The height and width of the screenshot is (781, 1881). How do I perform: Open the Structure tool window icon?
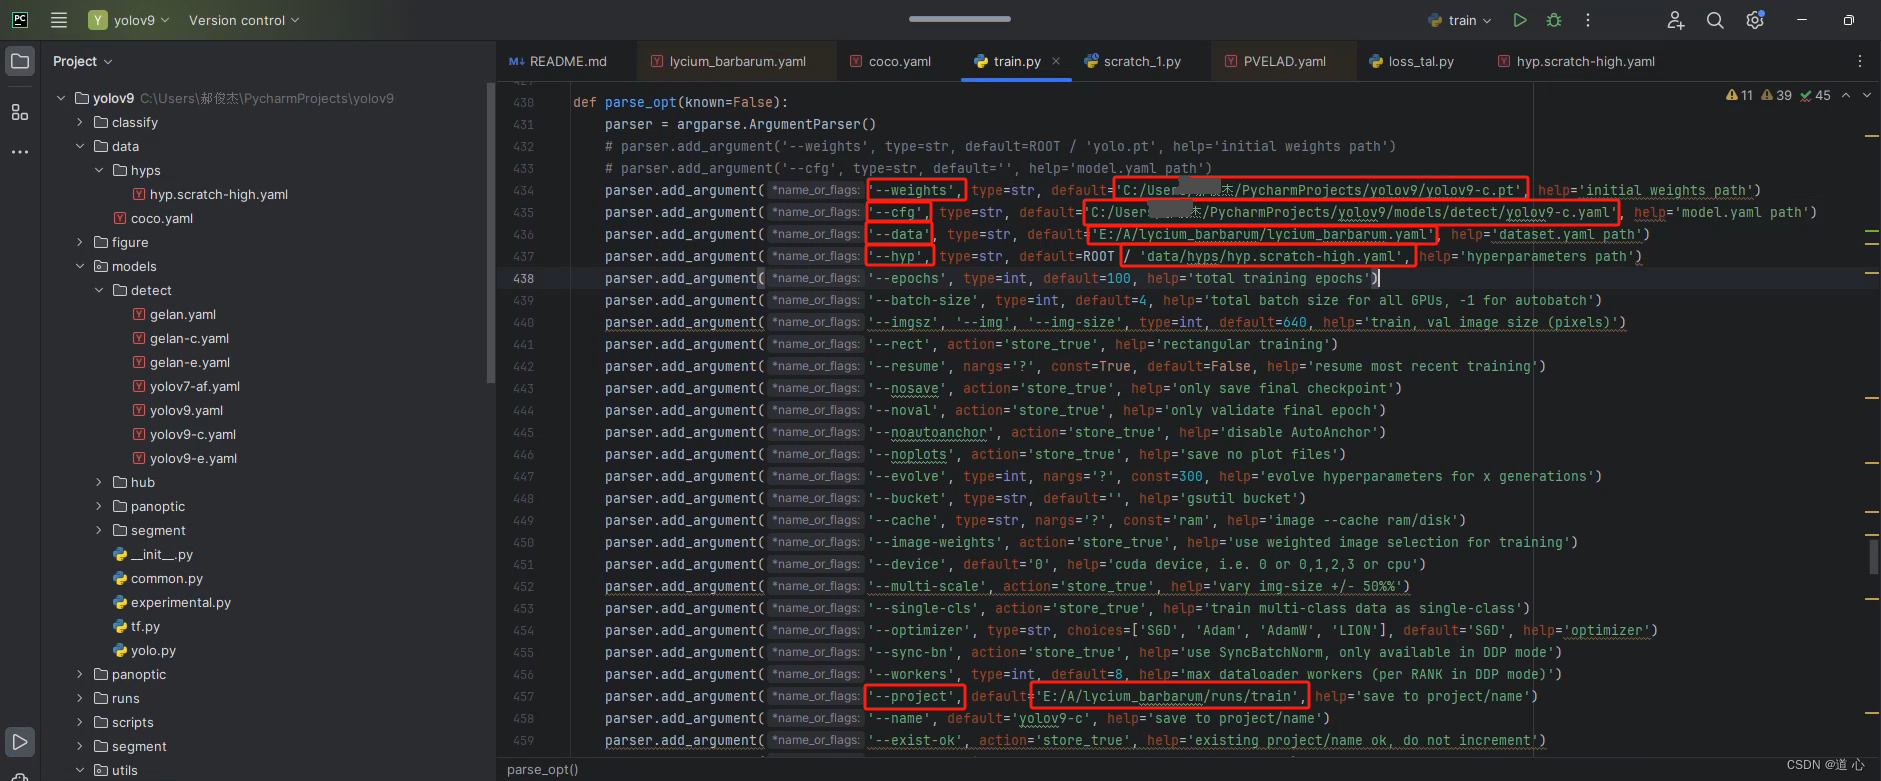point(20,112)
